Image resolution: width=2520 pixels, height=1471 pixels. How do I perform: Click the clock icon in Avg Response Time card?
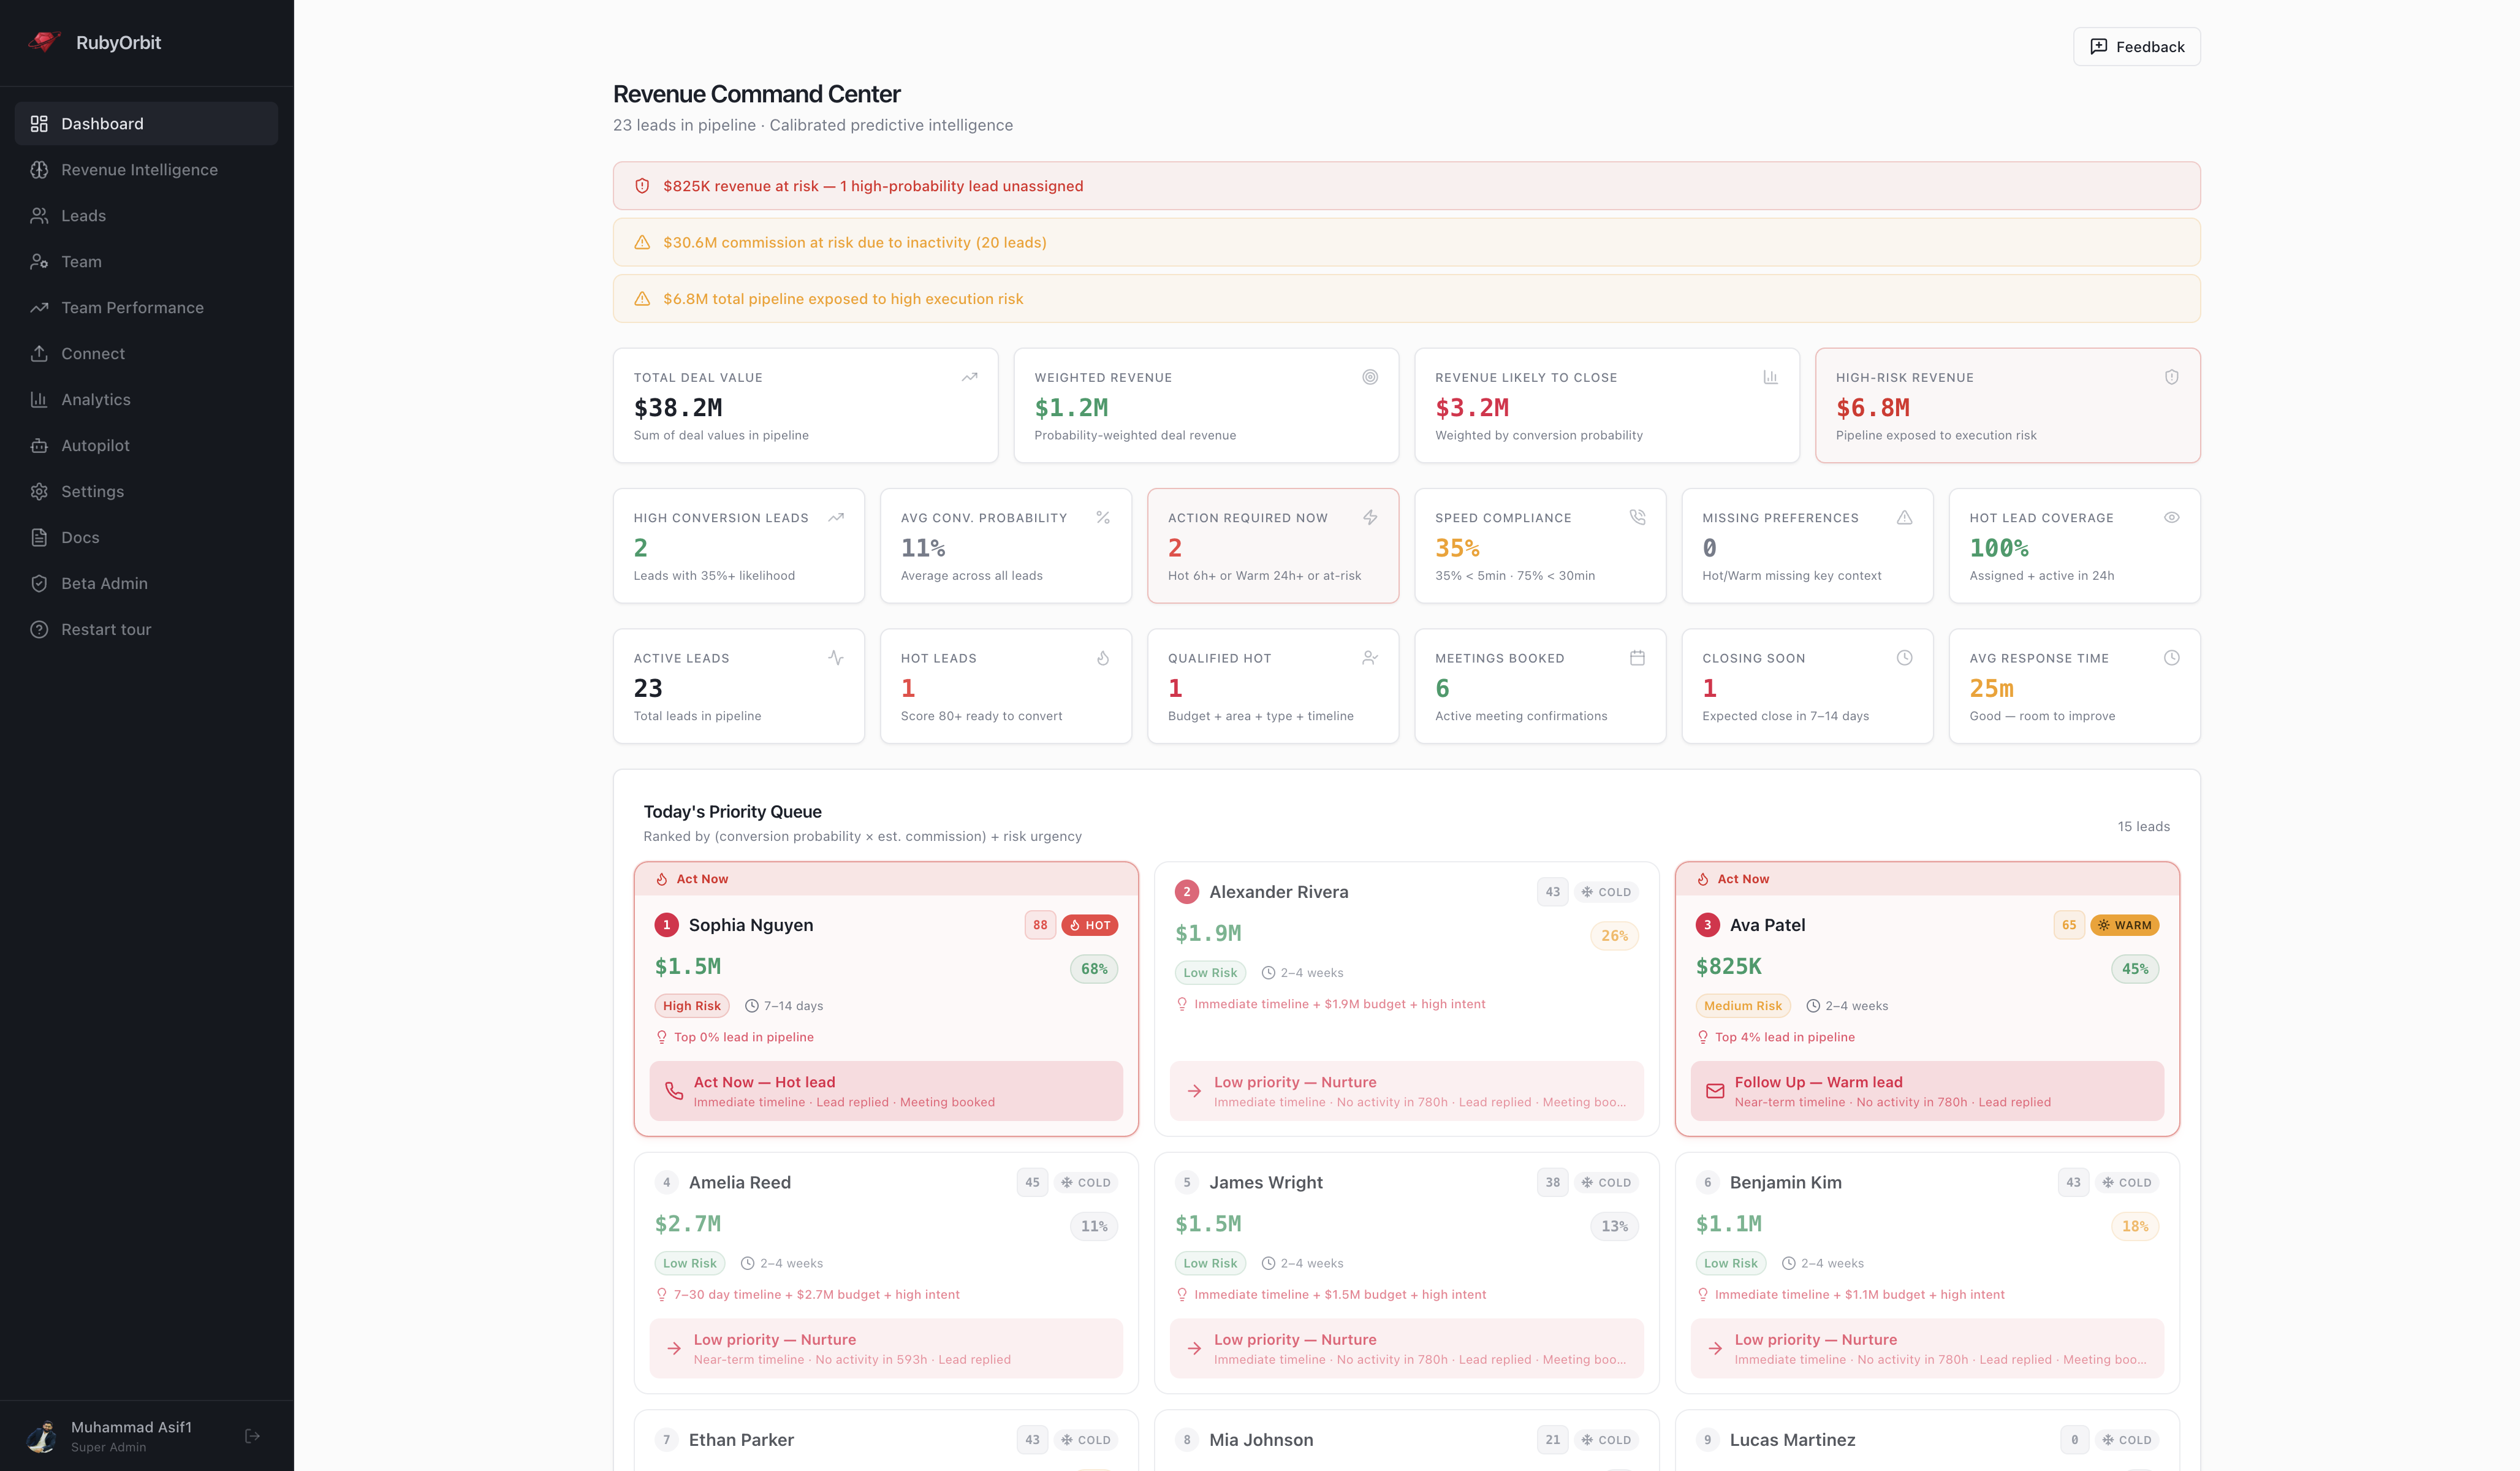pyautogui.click(x=2171, y=657)
